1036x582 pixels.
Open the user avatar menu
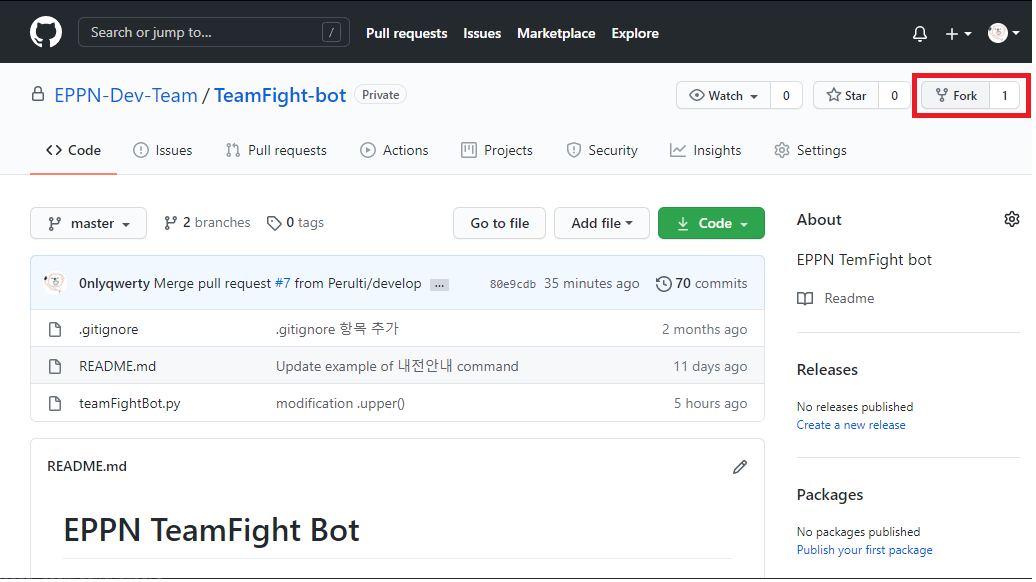coord(1003,32)
